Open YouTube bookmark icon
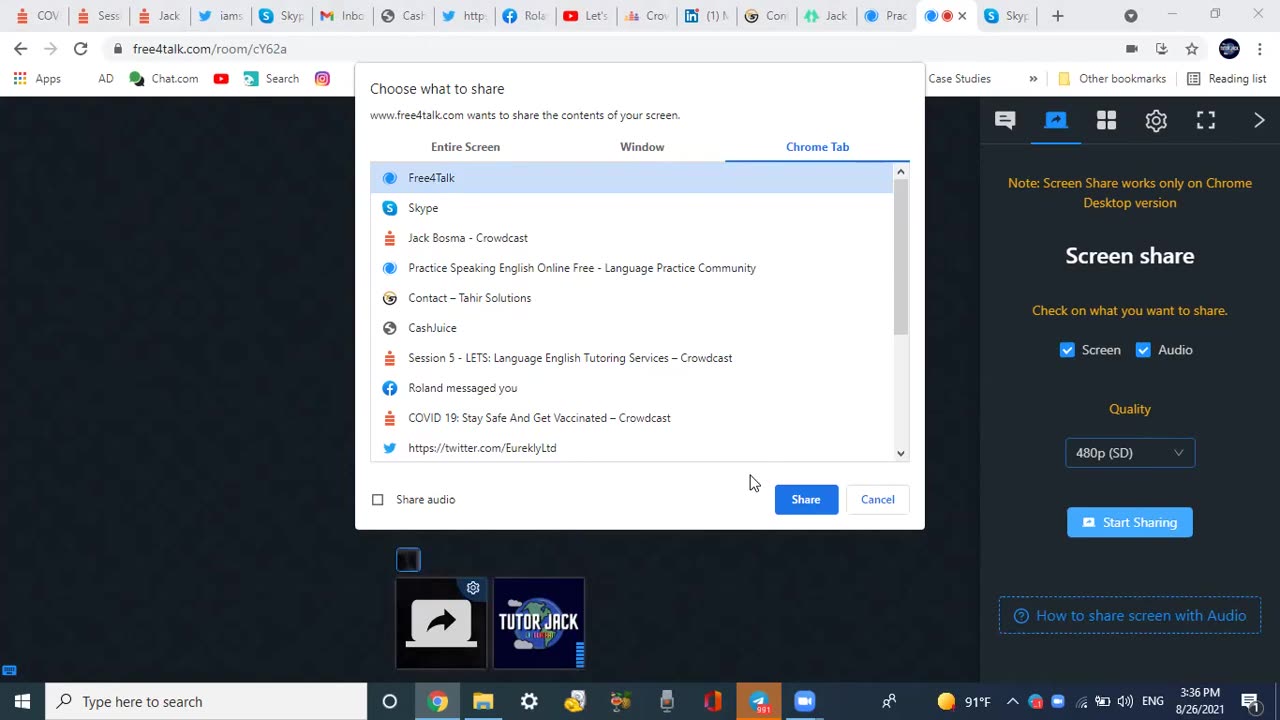 [x=221, y=79]
